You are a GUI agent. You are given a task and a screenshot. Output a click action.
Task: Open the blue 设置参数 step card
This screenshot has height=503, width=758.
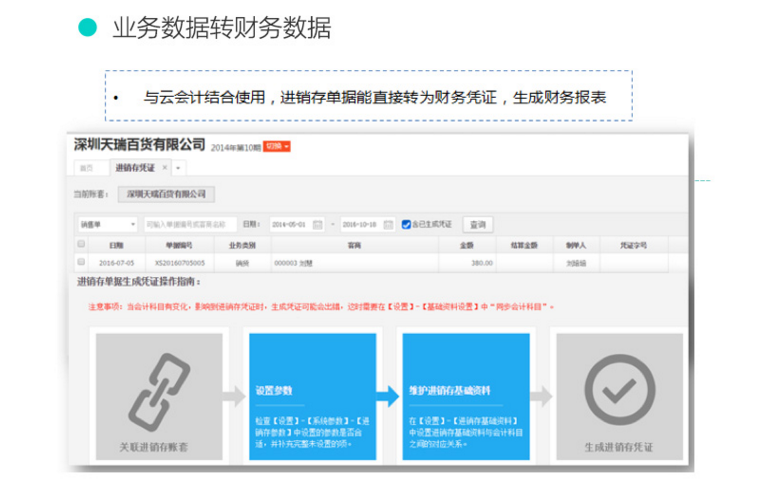[313, 396]
